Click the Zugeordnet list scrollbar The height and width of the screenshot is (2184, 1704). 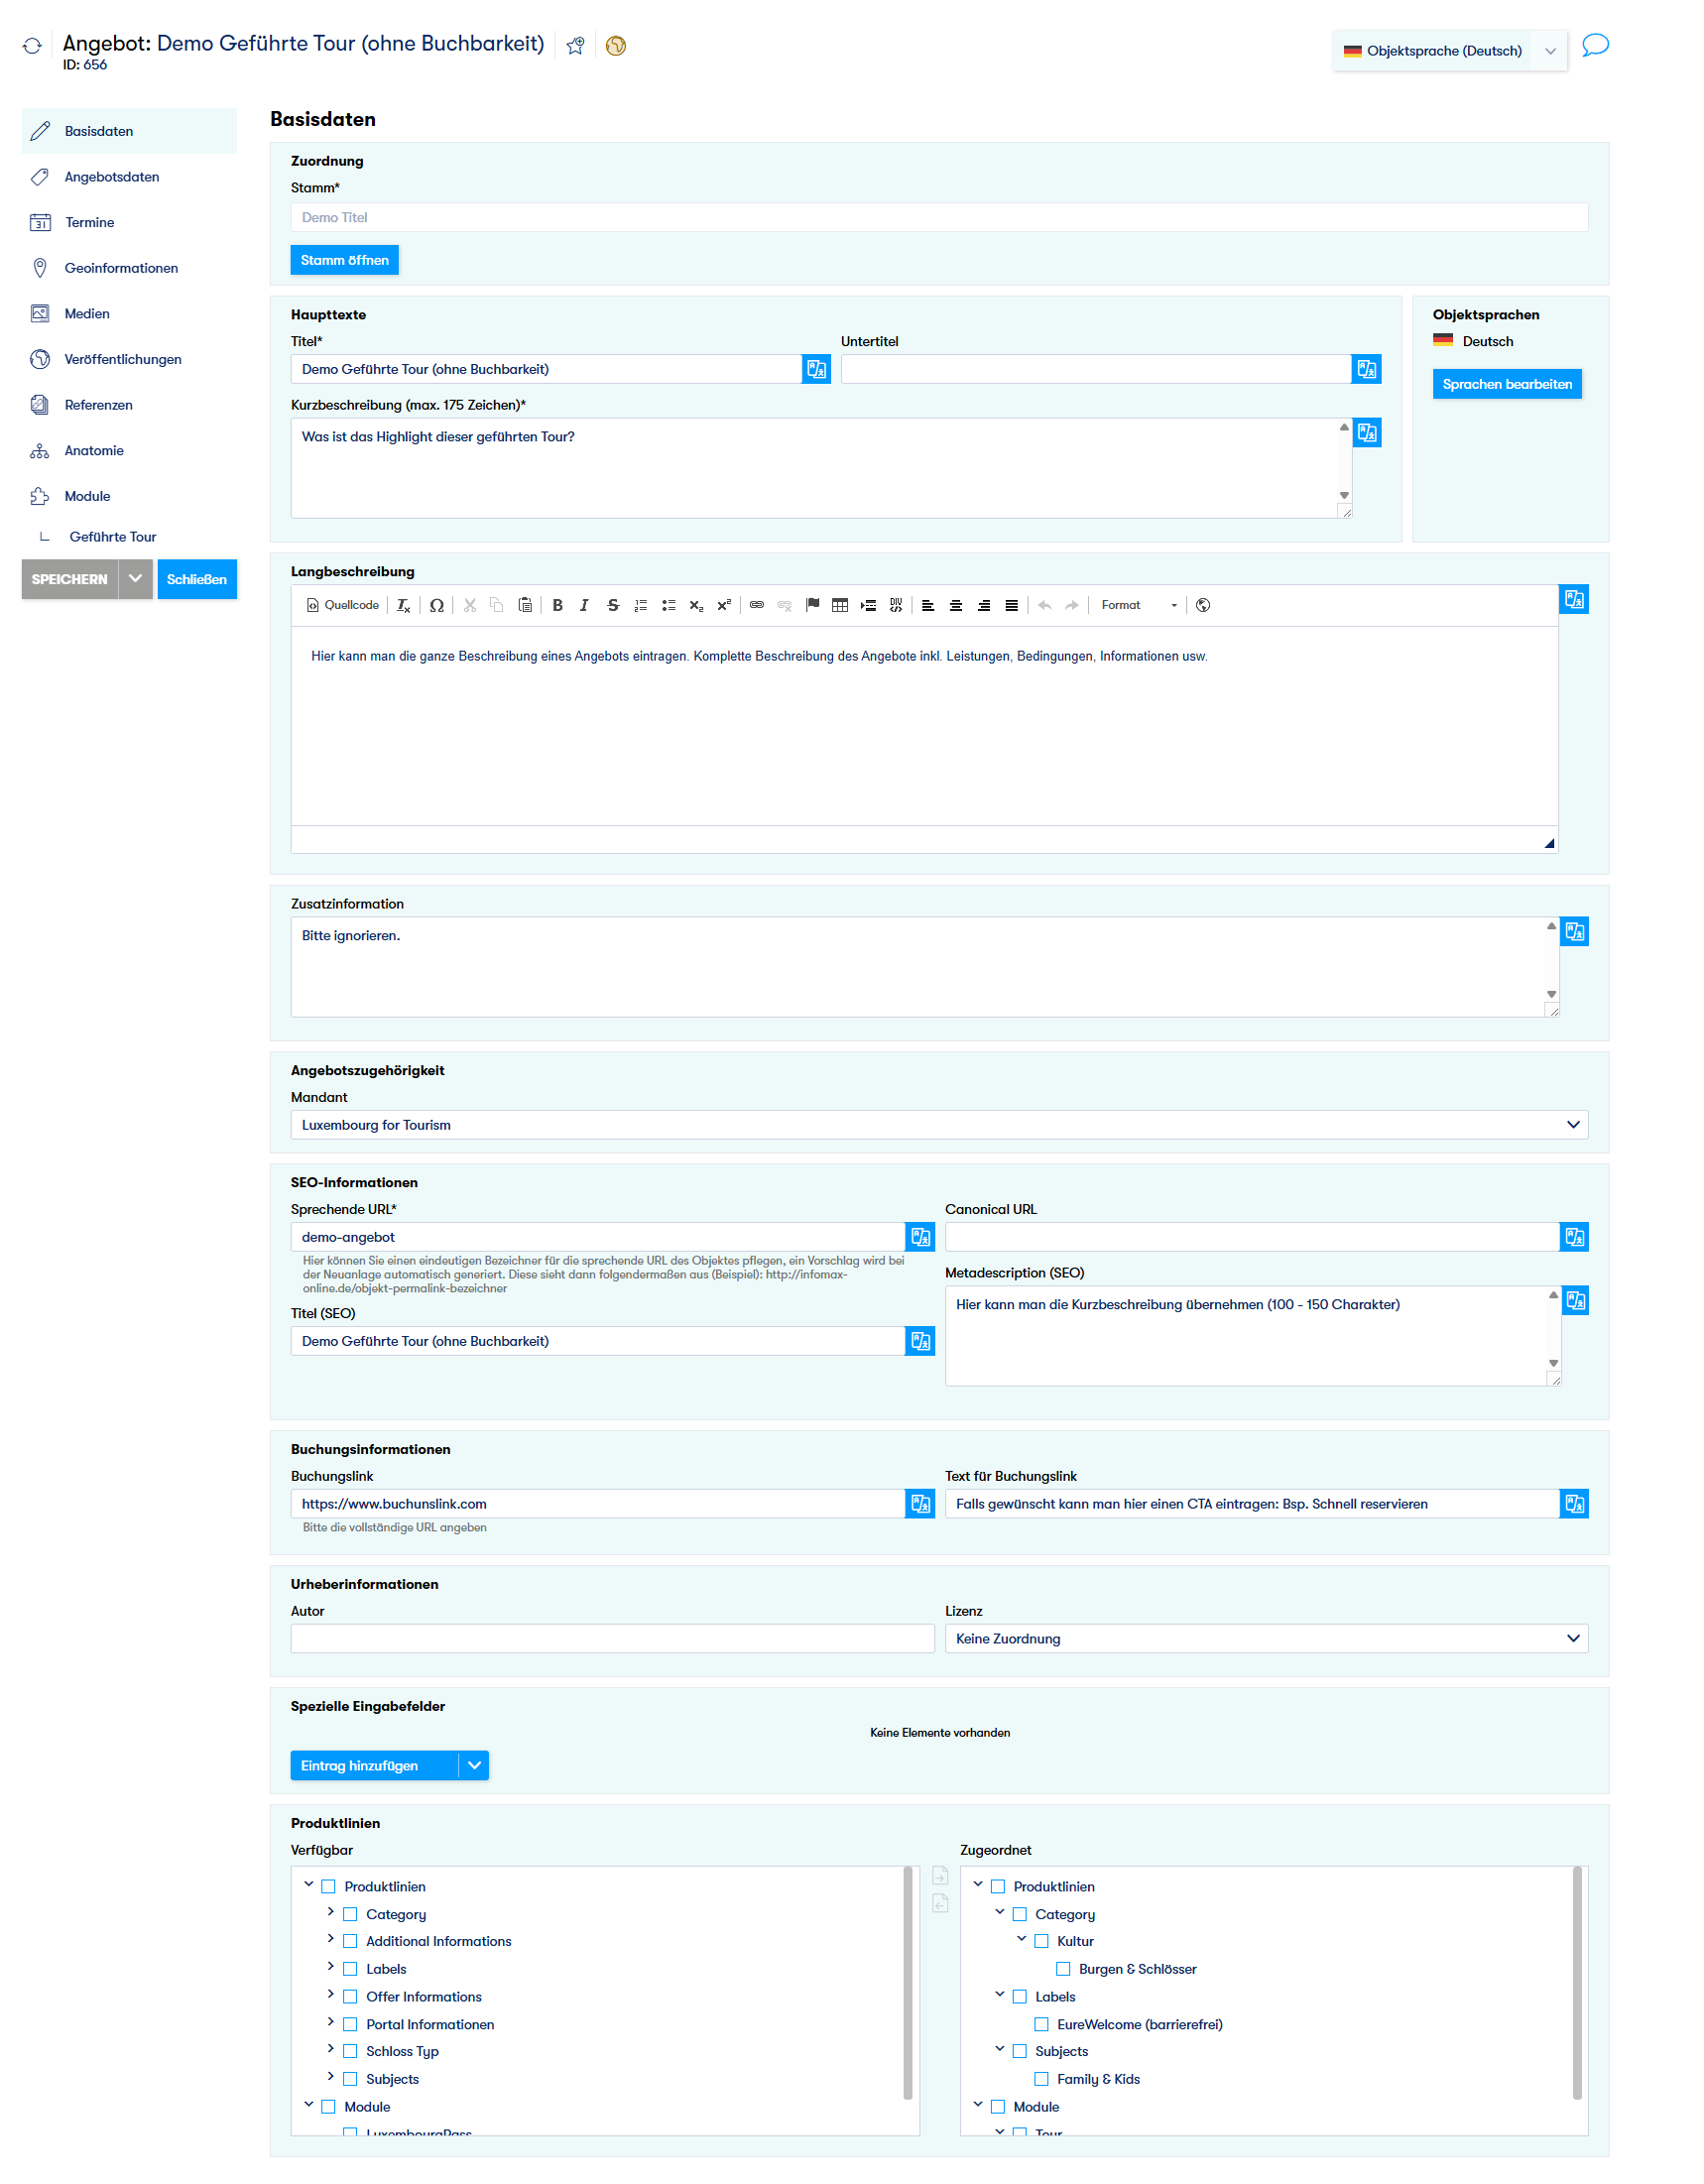(x=1578, y=1985)
